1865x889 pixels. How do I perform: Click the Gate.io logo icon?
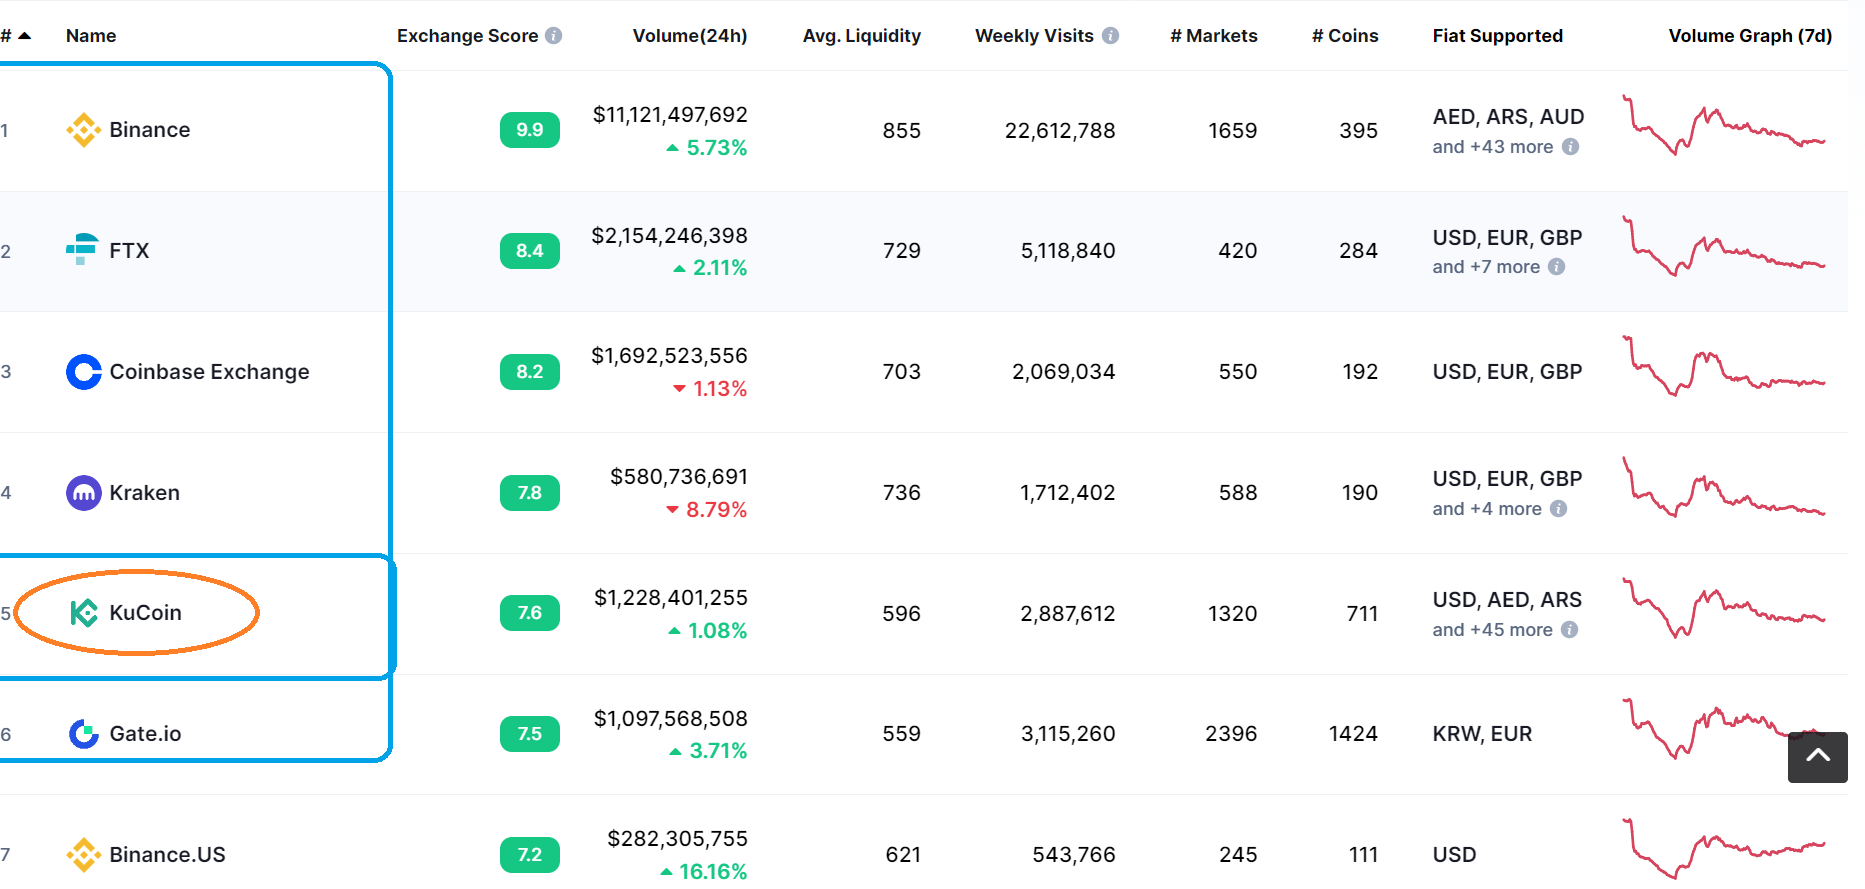click(x=84, y=734)
